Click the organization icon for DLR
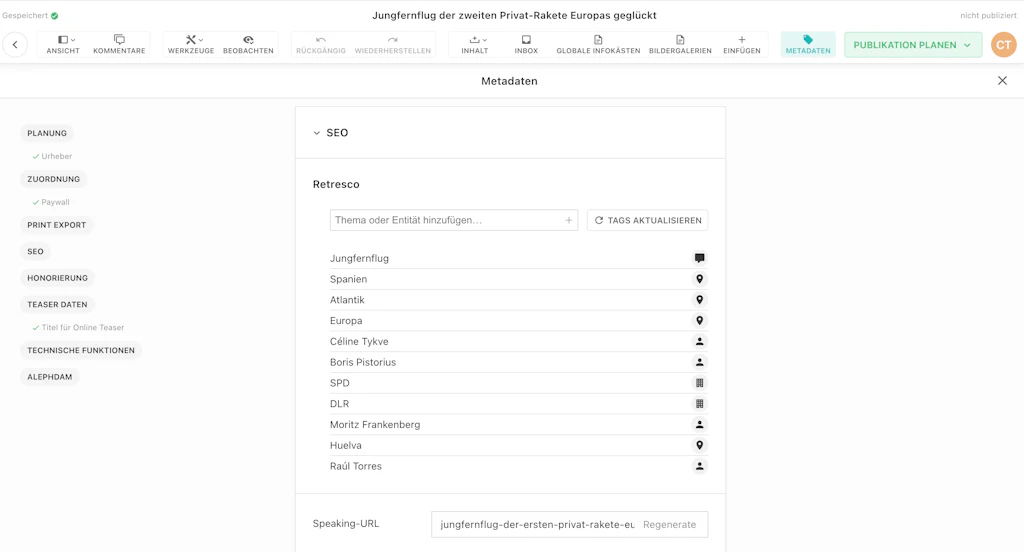1024x552 pixels. click(x=699, y=404)
